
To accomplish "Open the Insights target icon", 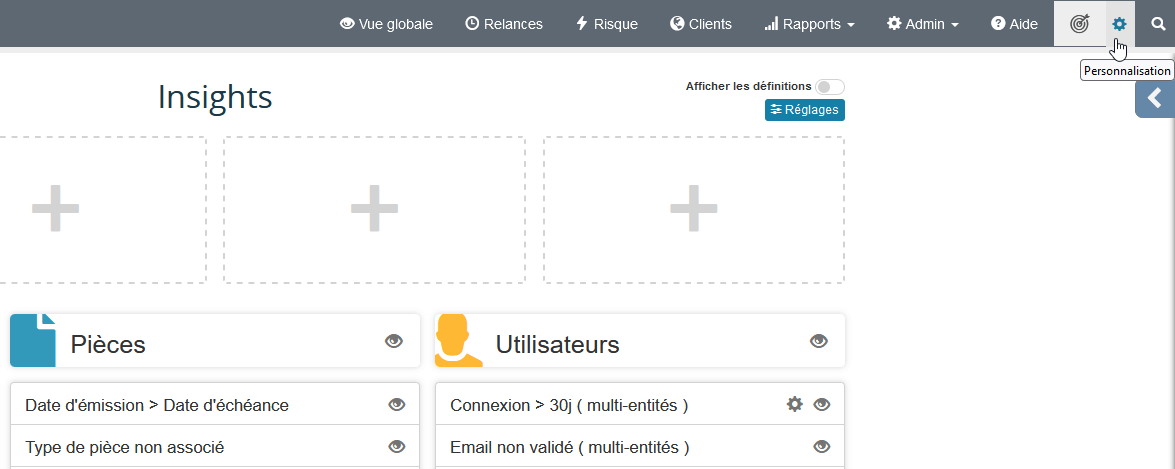I will click(1079, 24).
